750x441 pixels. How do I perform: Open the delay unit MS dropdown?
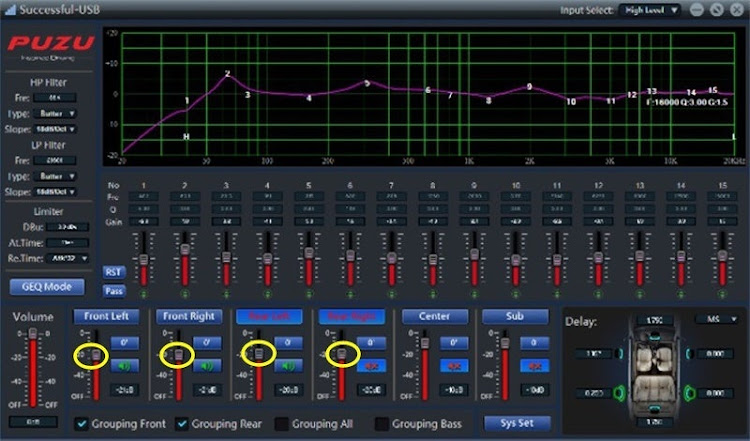pyautogui.click(x=717, y=319)
